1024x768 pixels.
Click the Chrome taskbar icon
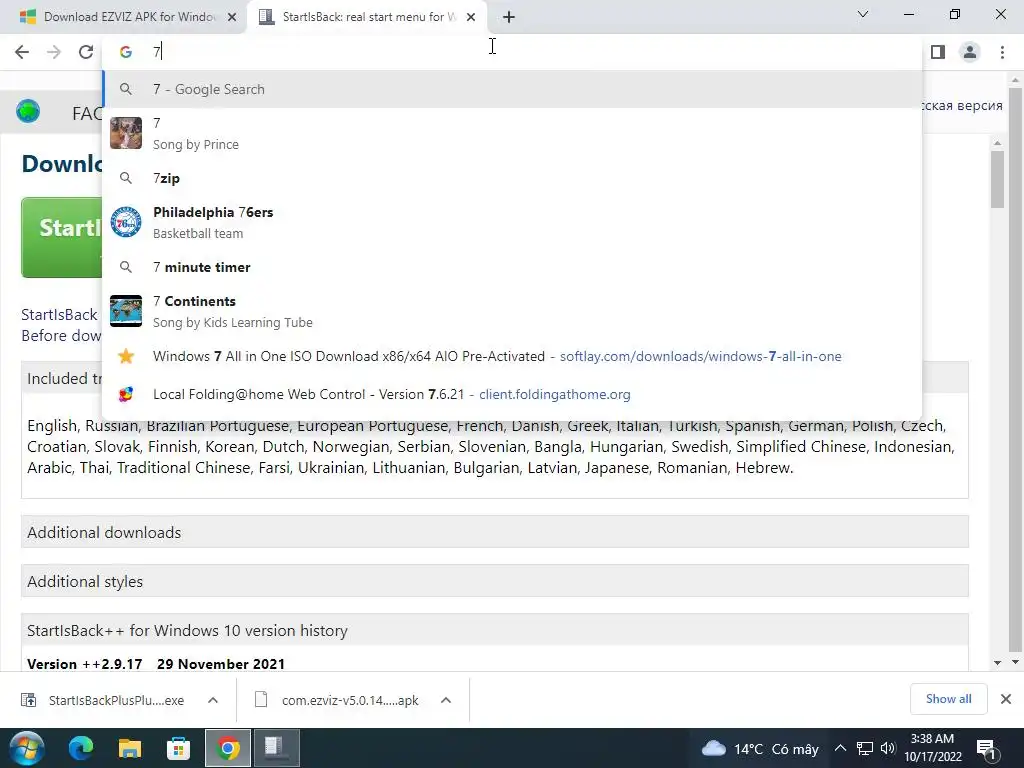(227, 748)
